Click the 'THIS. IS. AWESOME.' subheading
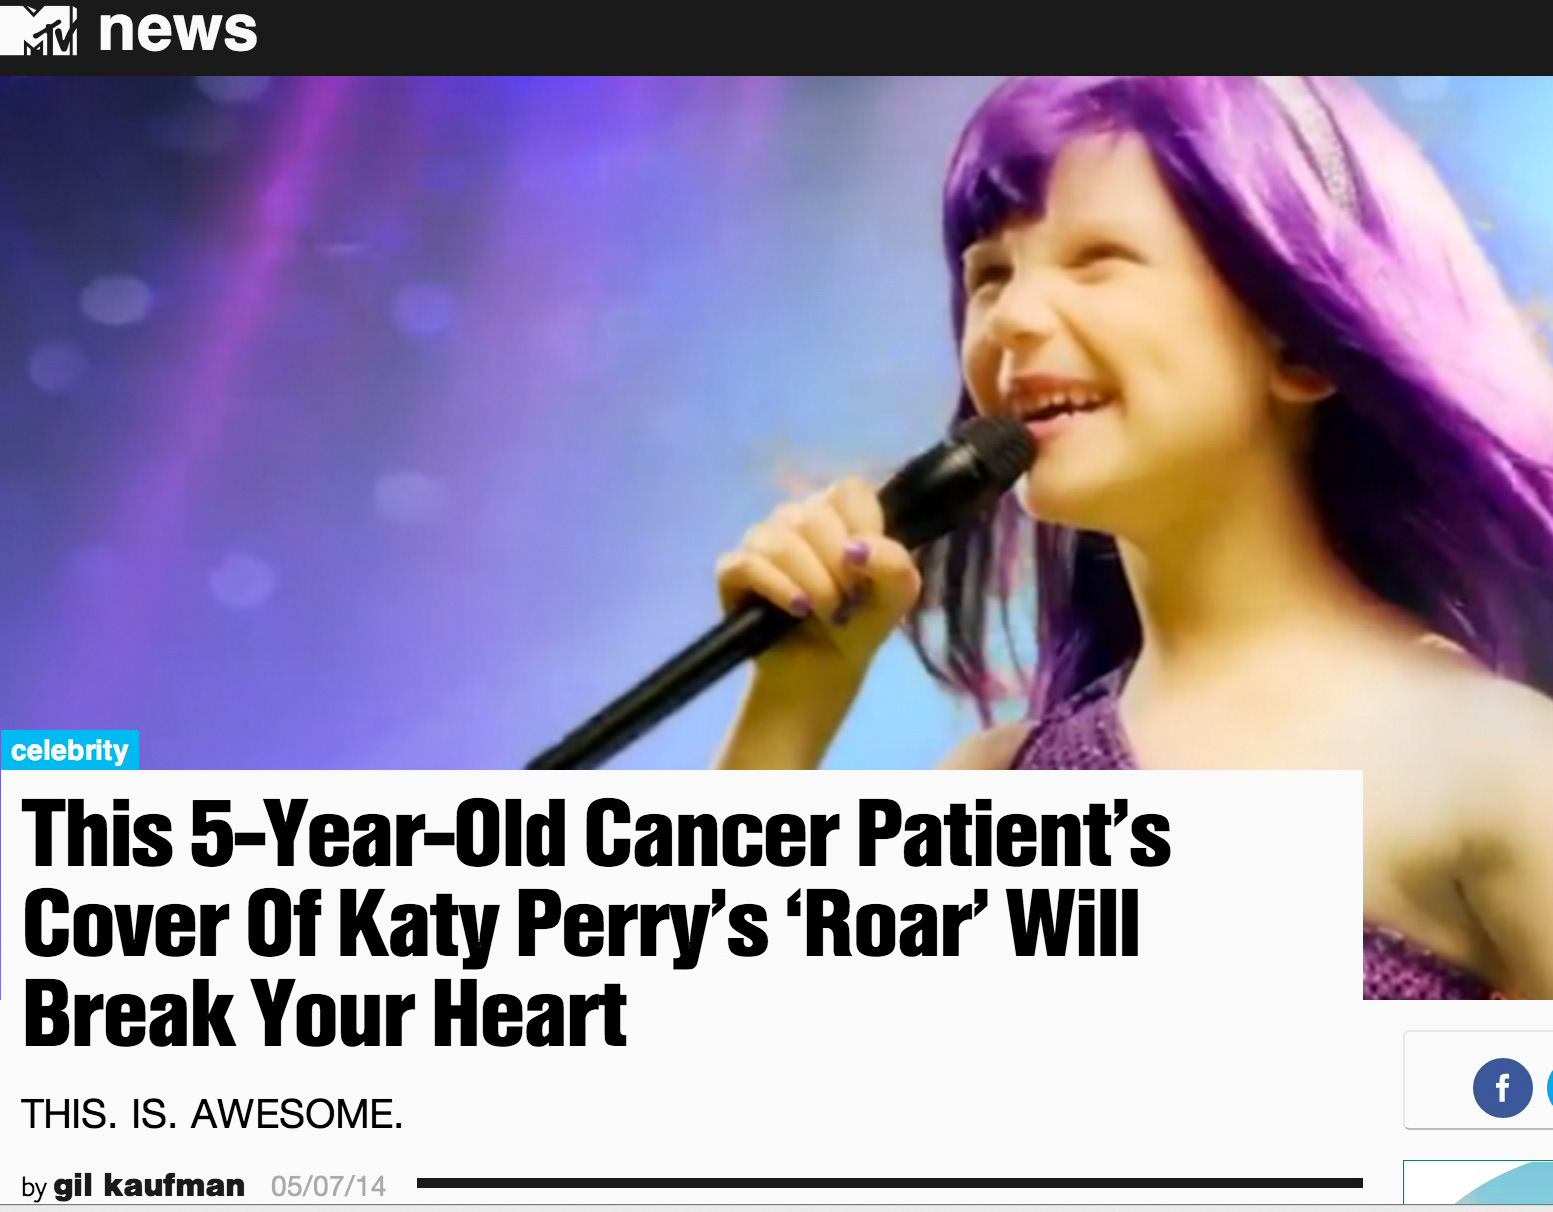 click(212, 1114)
